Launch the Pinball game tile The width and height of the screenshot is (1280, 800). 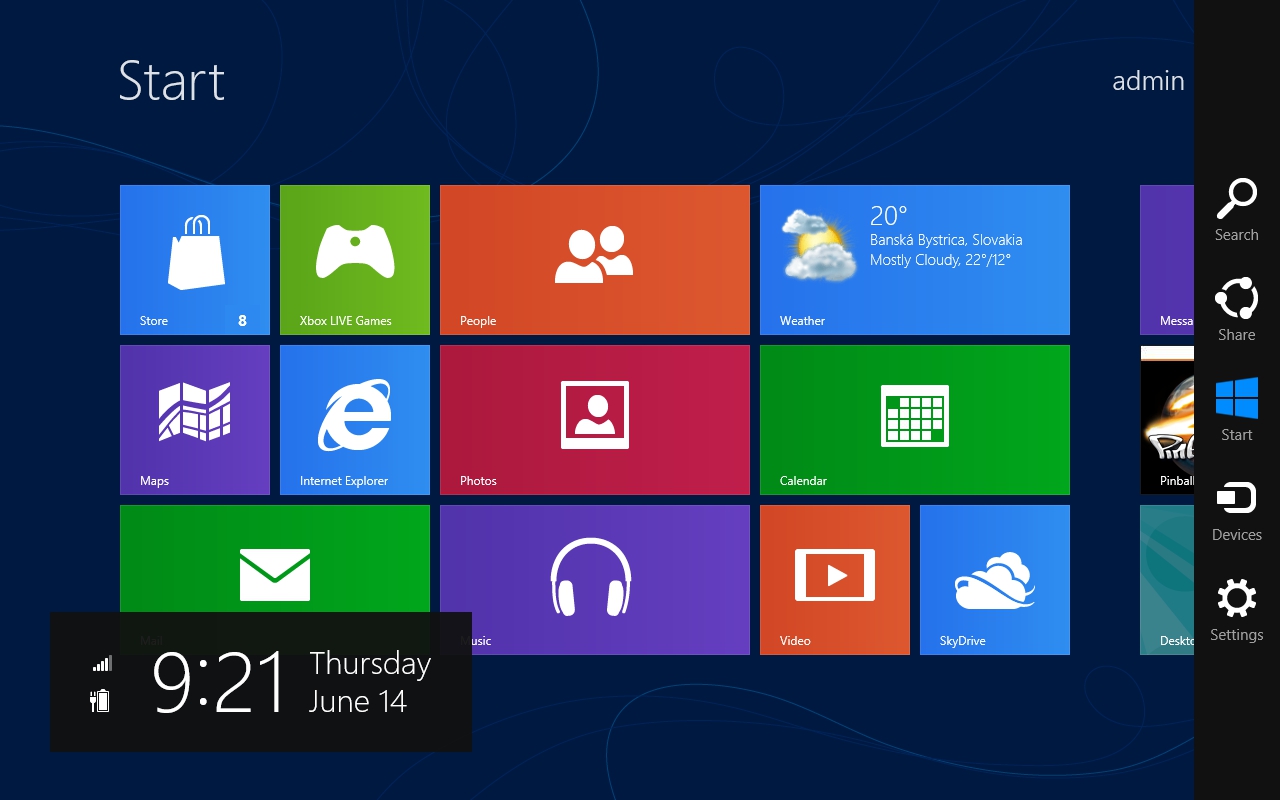point(1167,420)
